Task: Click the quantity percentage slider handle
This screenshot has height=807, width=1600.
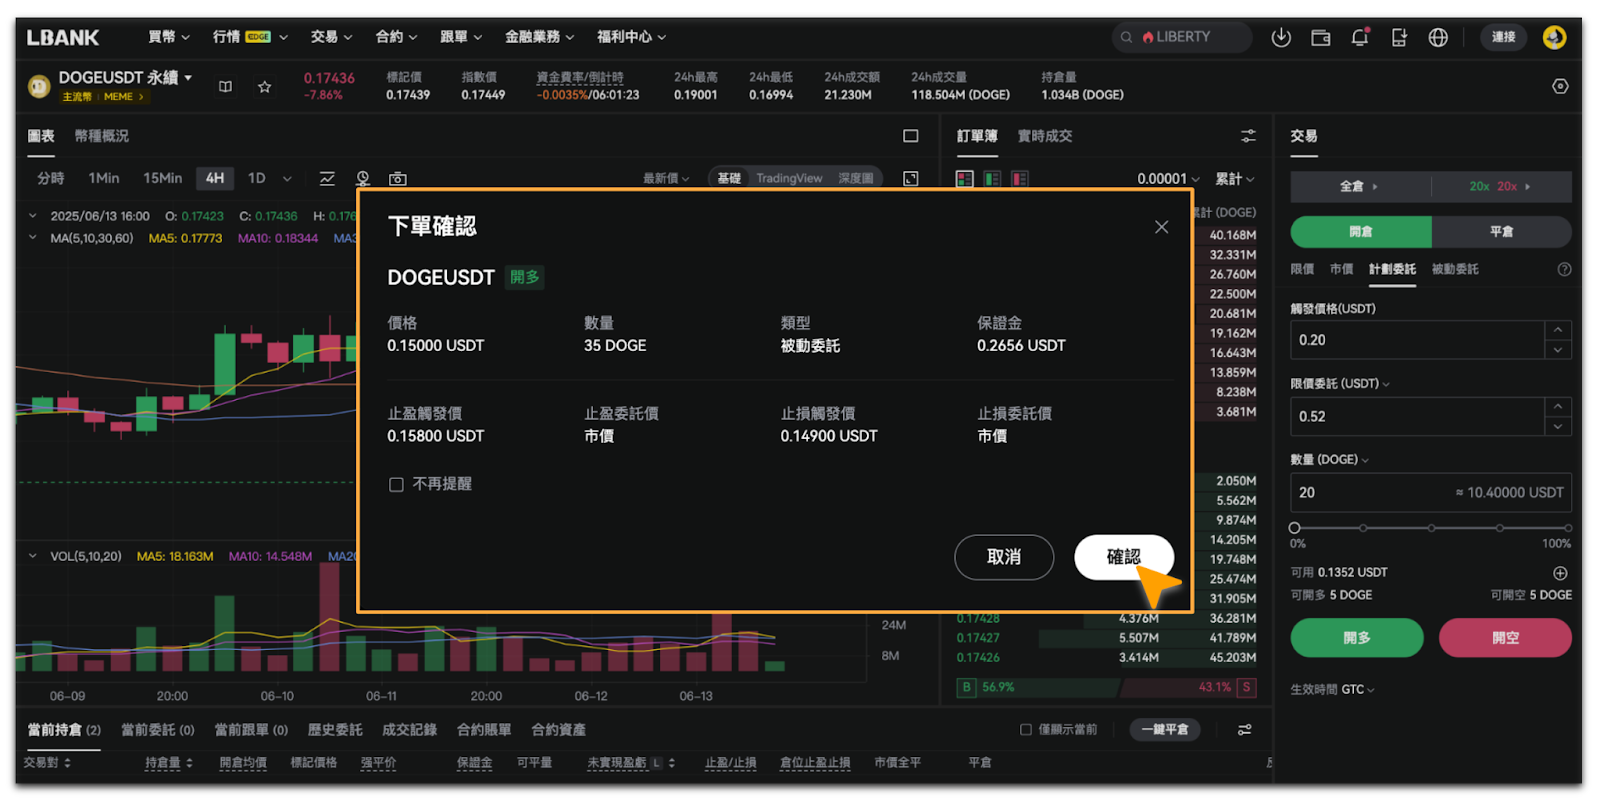Action: coord(1295,528)
